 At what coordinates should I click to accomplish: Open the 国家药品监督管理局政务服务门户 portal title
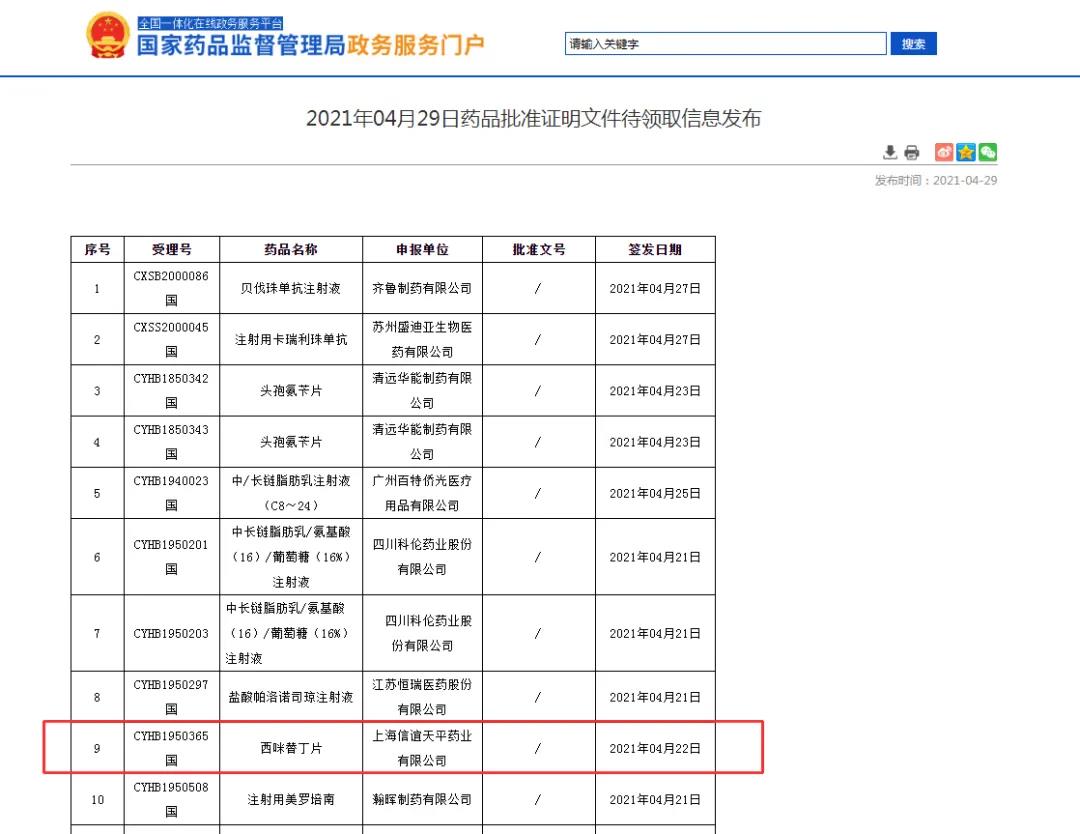tap(310, 45)
